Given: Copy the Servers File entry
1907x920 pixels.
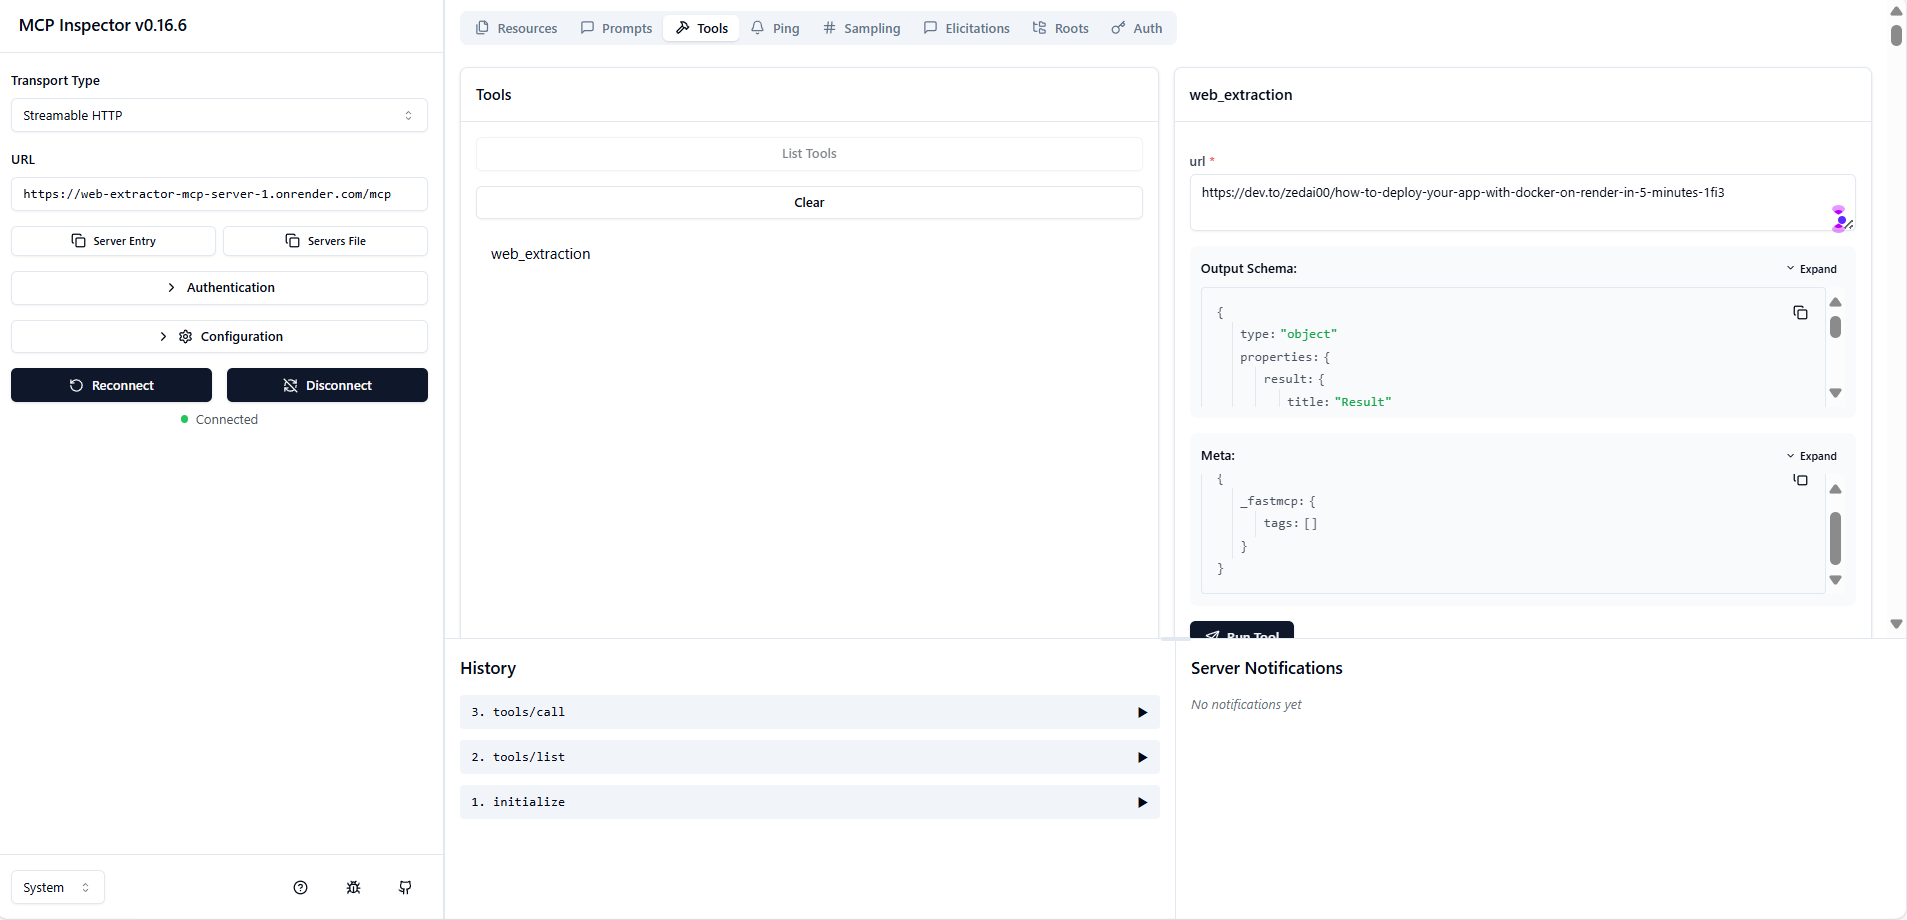Looking at the screenshot, I should pyautogui.click(x=325, y=240).
